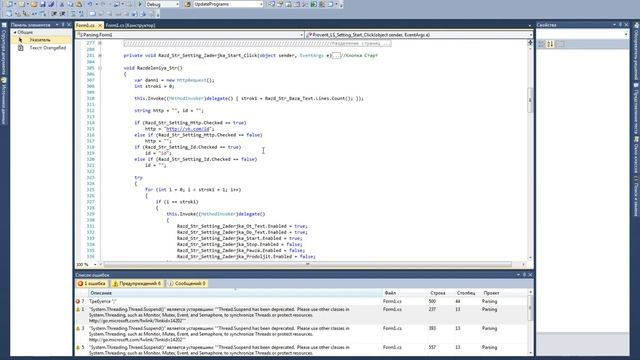Click the Add New Item toolbar icon
The image size is (640, 360).
[x=21, y=4]
